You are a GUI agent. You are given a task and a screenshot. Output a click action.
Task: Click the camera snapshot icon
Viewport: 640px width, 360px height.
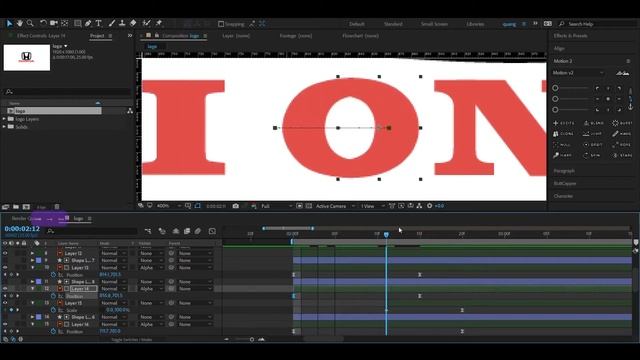pyautogui.click(x=236, y=206)
